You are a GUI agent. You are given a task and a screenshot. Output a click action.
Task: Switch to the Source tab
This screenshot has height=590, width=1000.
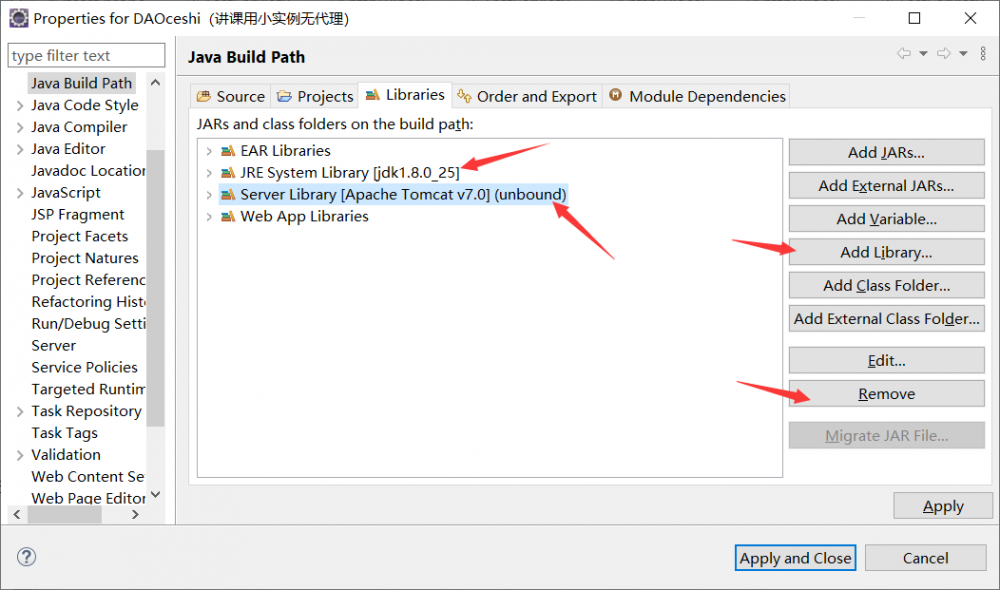231,96
